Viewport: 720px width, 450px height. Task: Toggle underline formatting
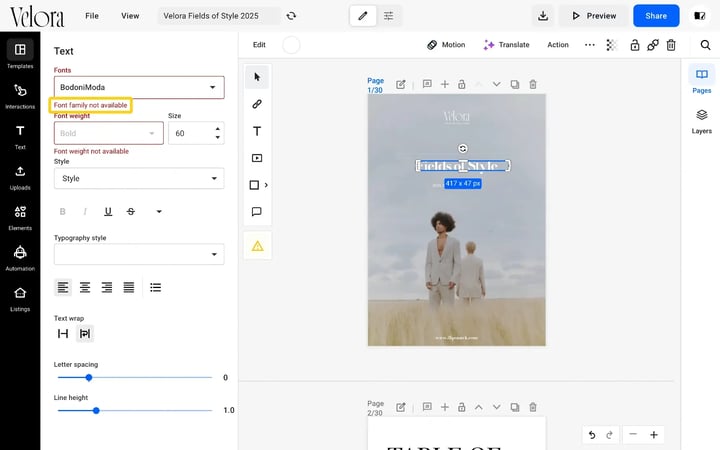(108, 212)
